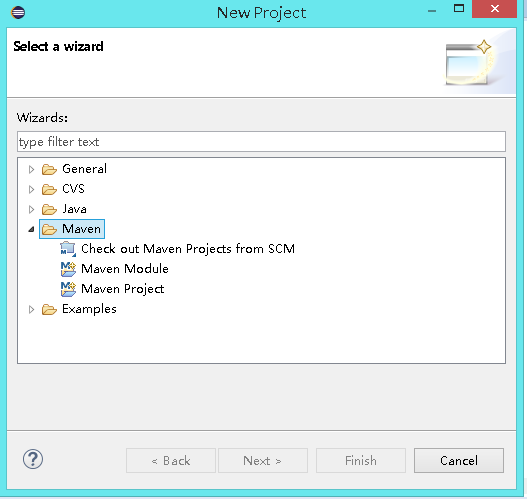
Task: Expand the CVS category arrow
Action: (31, 190)
